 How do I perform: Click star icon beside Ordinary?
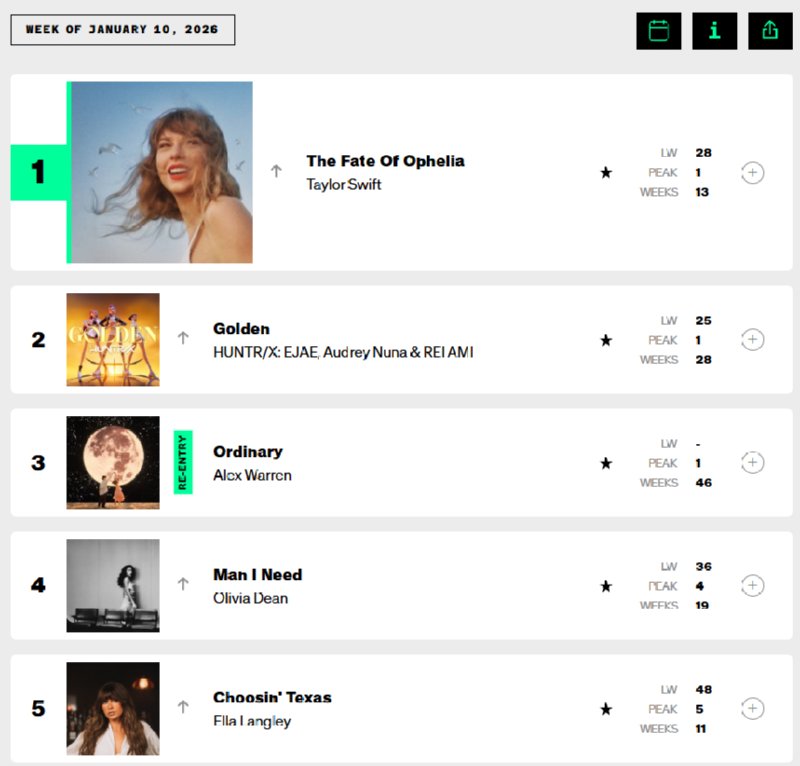[606, 463]
